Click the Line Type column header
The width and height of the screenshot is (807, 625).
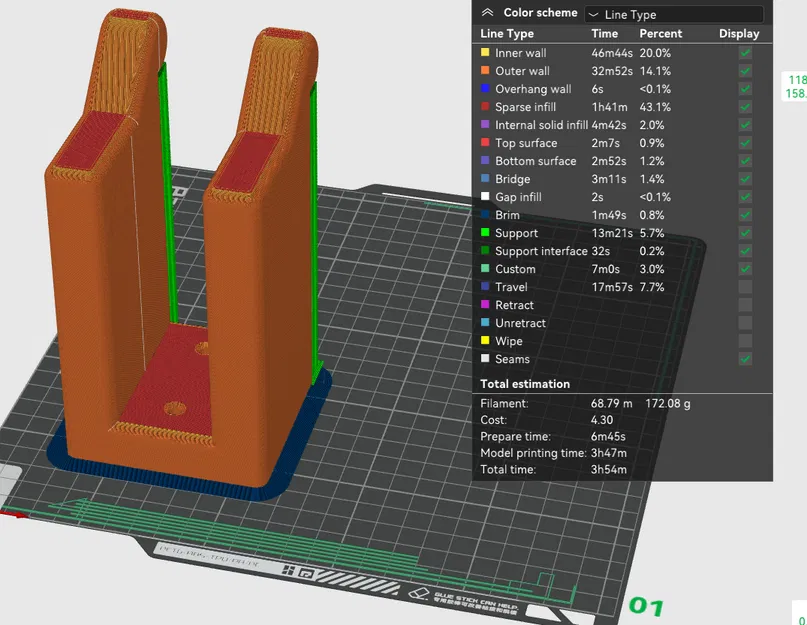tap(507, 33)
